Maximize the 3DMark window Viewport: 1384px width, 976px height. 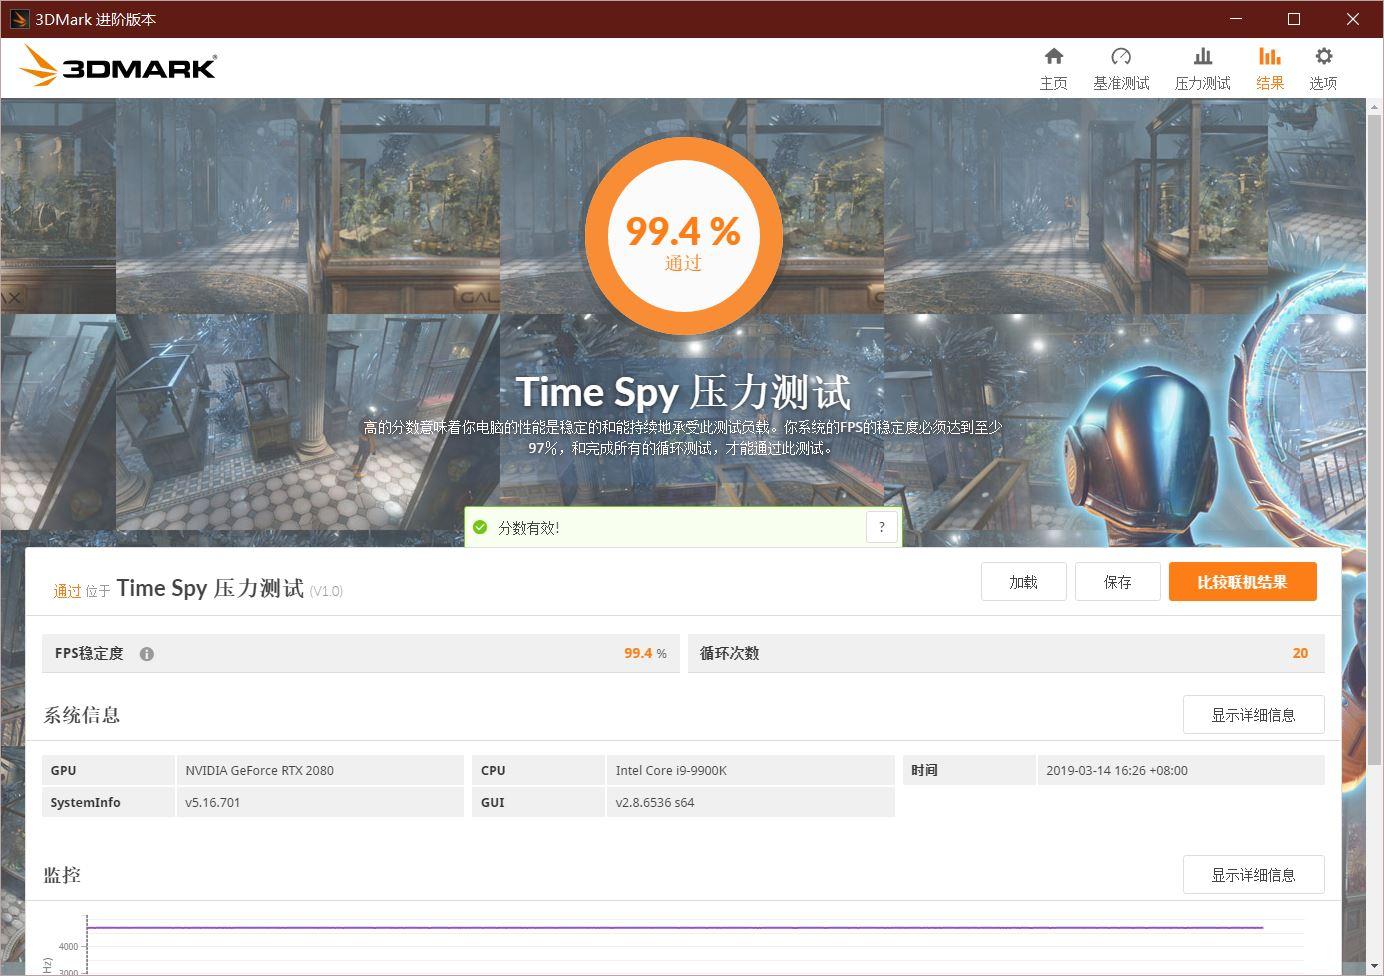1294,19
